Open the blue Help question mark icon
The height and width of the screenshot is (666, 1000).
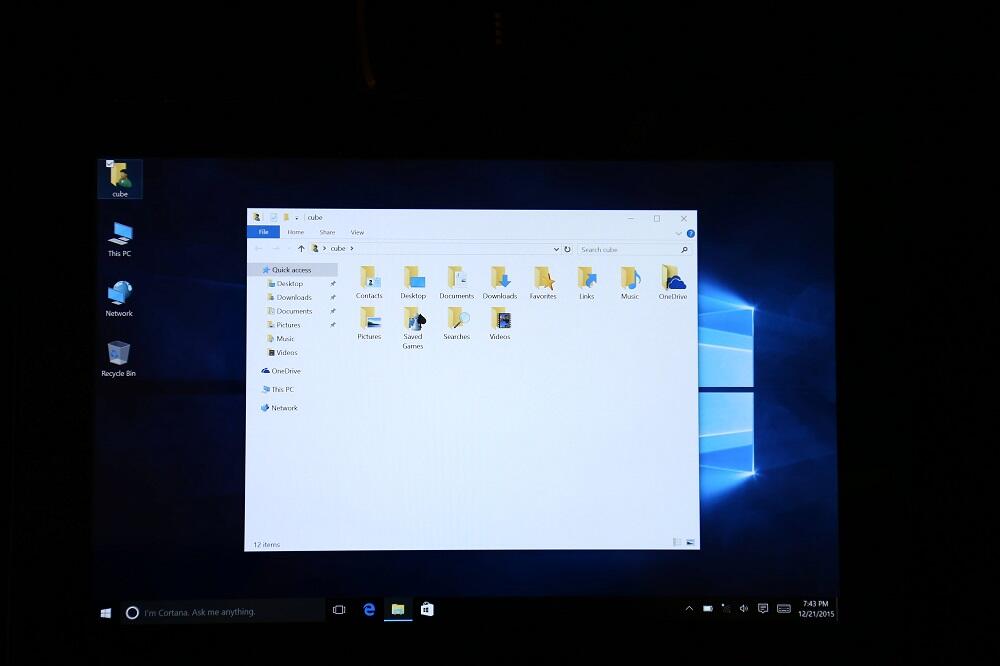tap(690, 233)
